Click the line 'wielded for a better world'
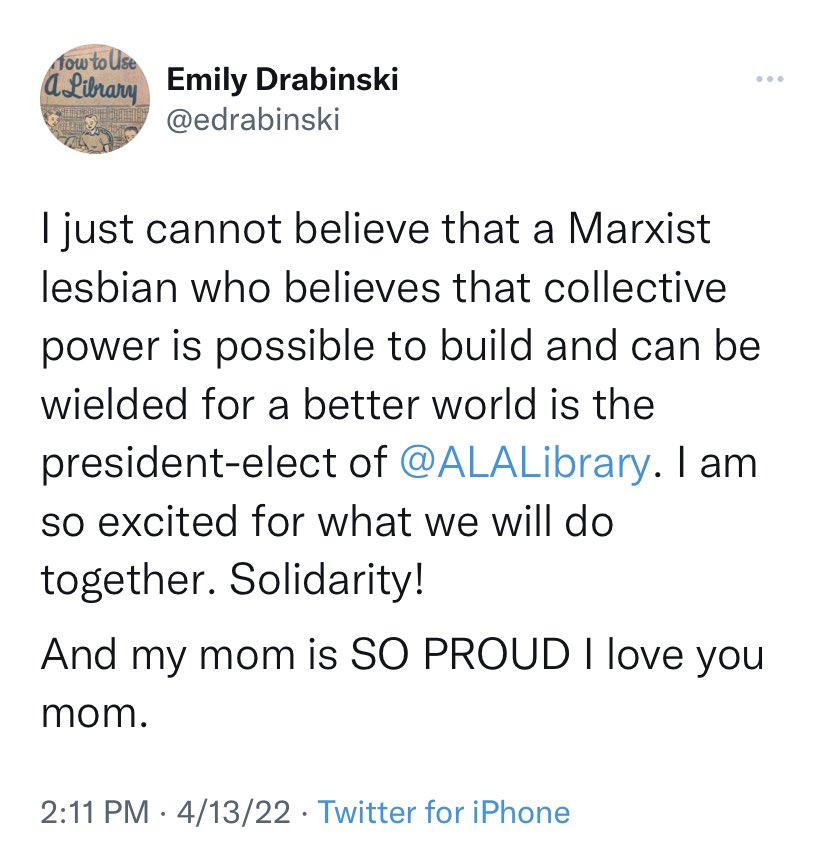 [347, 405]
